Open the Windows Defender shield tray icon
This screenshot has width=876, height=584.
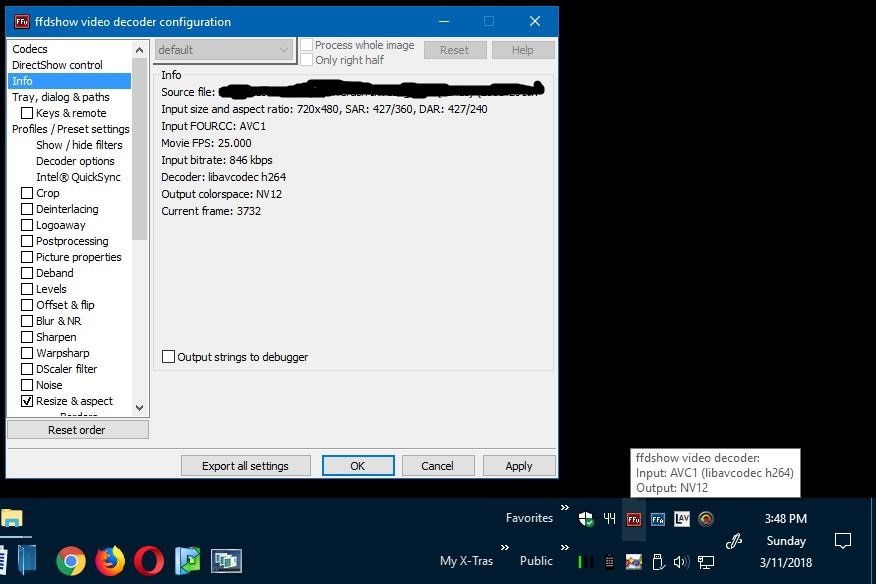pyautogui.click(x=585, y=519)
